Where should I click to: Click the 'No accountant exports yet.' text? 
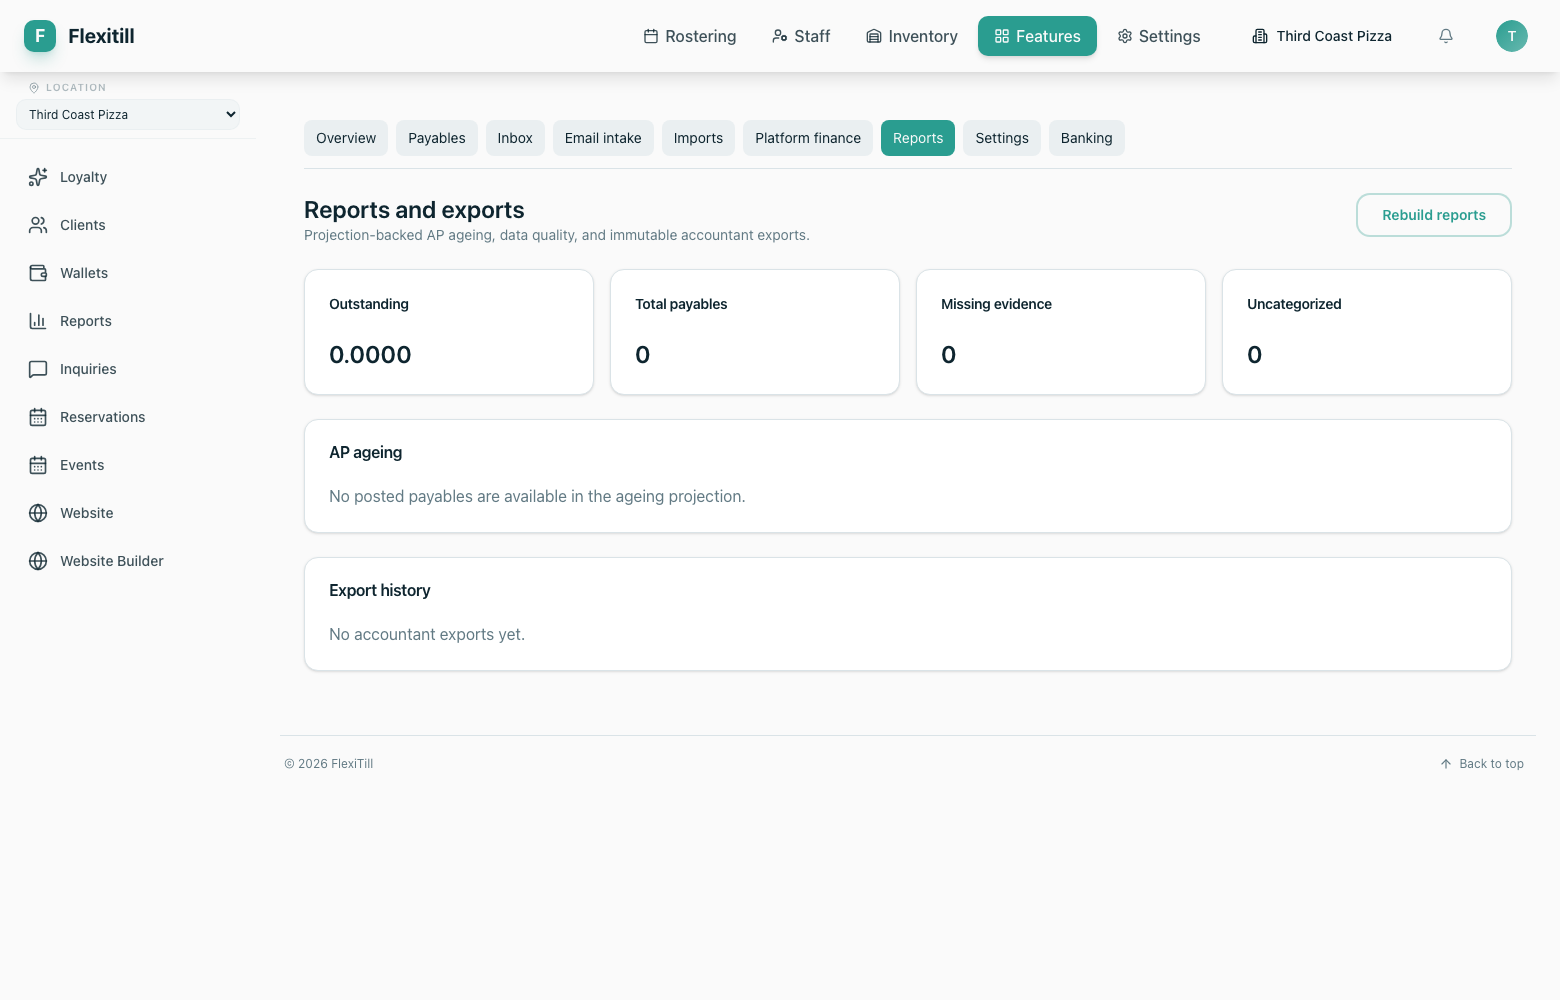[x=427, y=634]
